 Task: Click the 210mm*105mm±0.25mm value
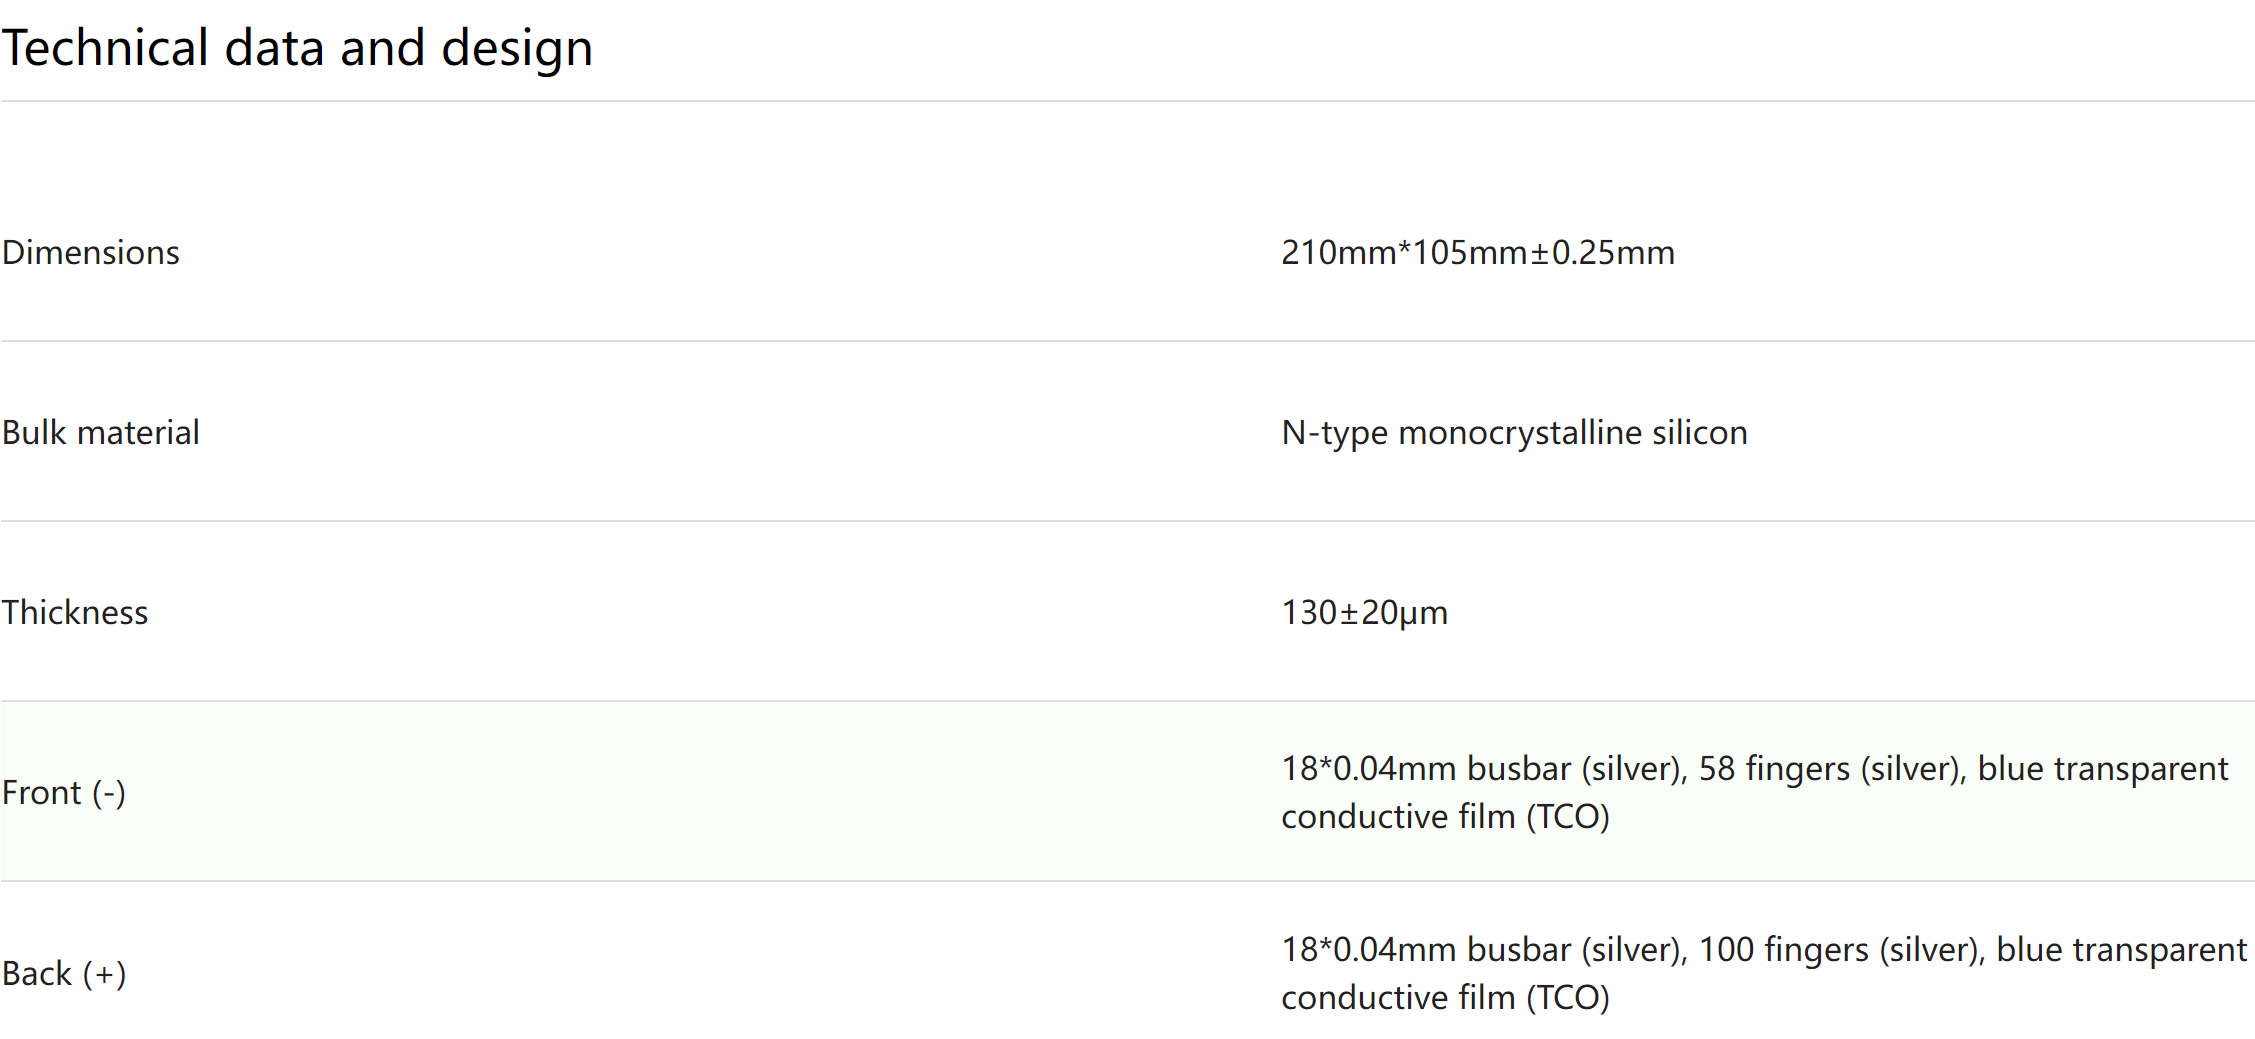click(x=1478, y=252)
